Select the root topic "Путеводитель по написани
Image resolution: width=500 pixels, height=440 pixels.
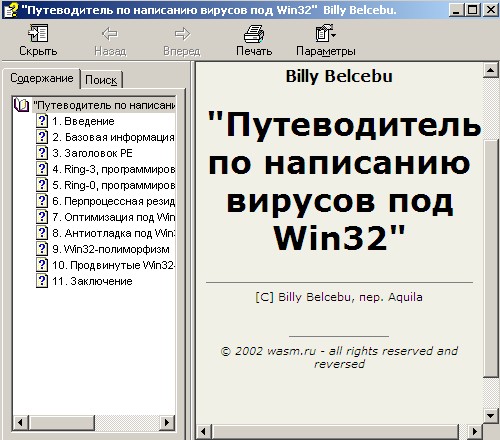pos(104,105)
